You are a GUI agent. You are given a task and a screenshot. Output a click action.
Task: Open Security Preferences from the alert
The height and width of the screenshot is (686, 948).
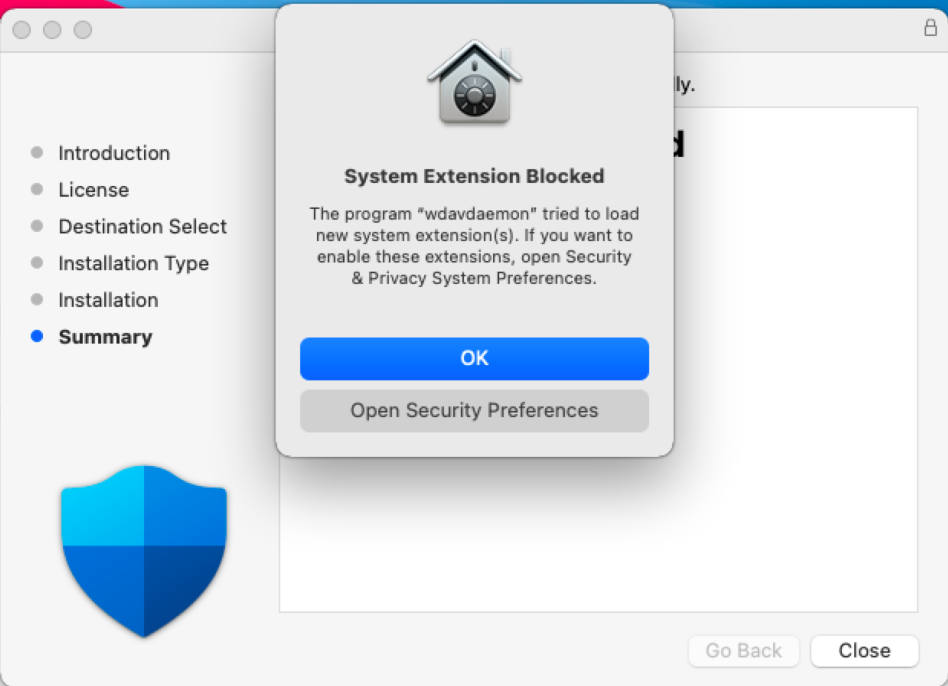[x=474, y=410]
